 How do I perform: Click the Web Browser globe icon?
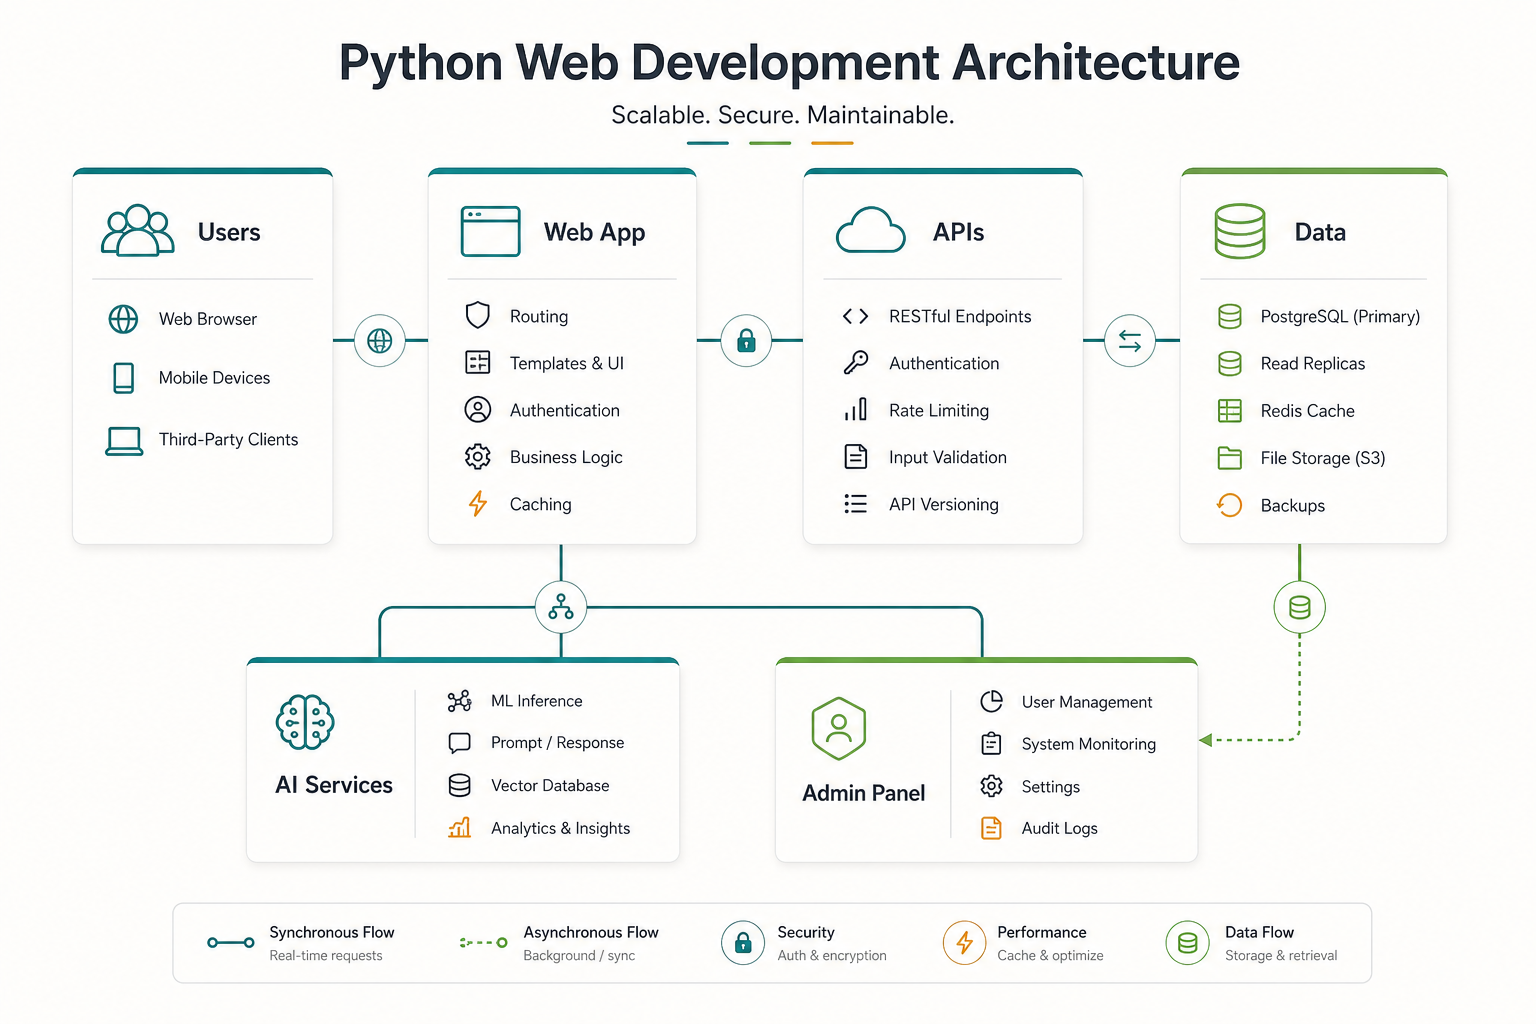[x=123, y=319]
